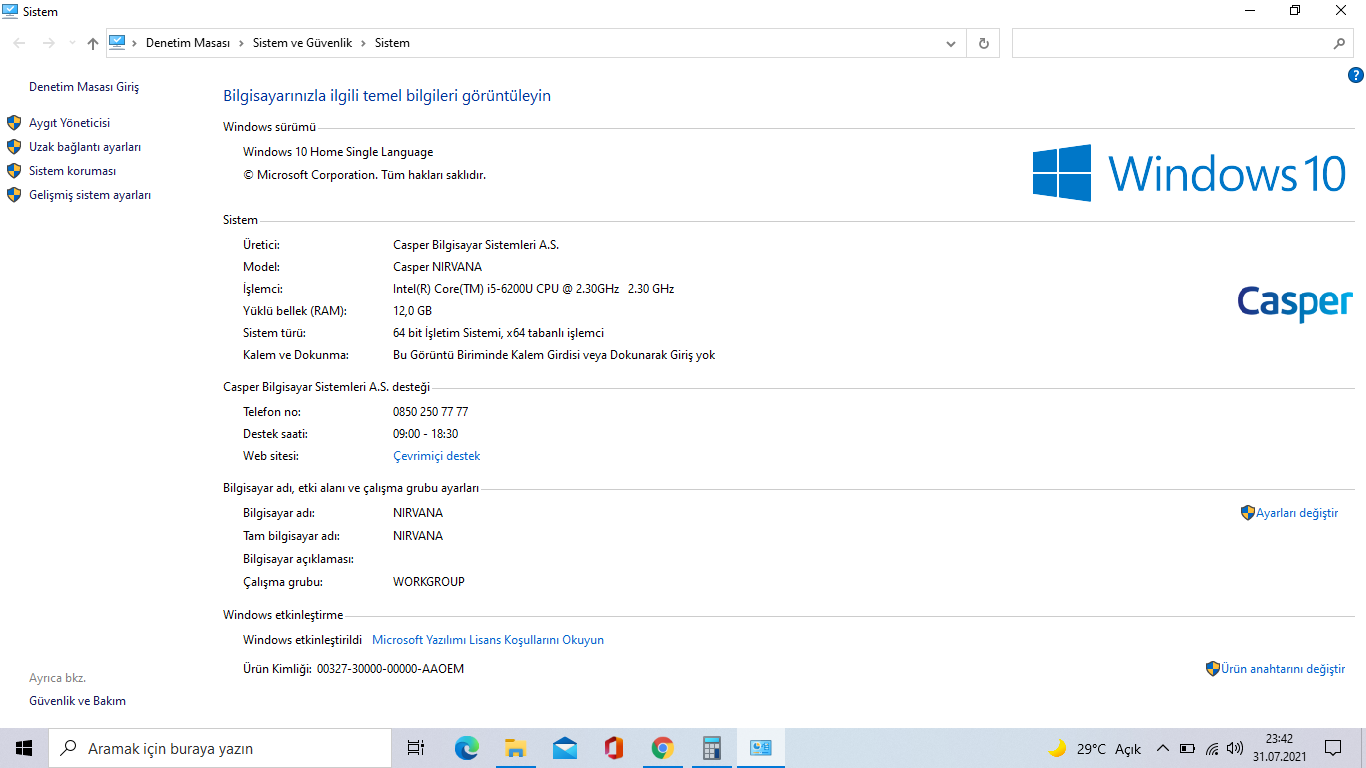Click the Microsoft Corporation copyright text
Viewport: 1366px width, 768px height.
(364, 175)
